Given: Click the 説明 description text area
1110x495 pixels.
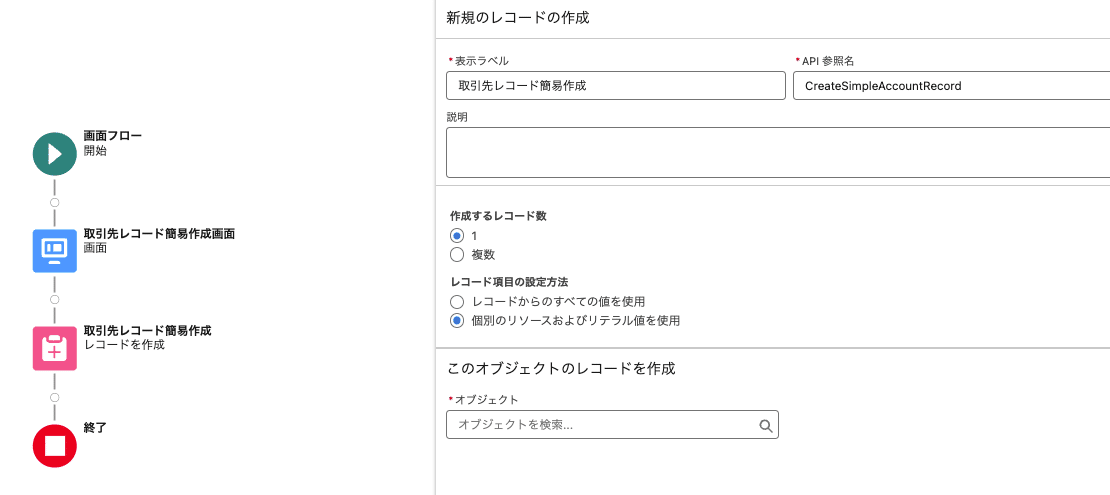Looking at the screenshot, I should pyautogui.click(x=778, y=152).
